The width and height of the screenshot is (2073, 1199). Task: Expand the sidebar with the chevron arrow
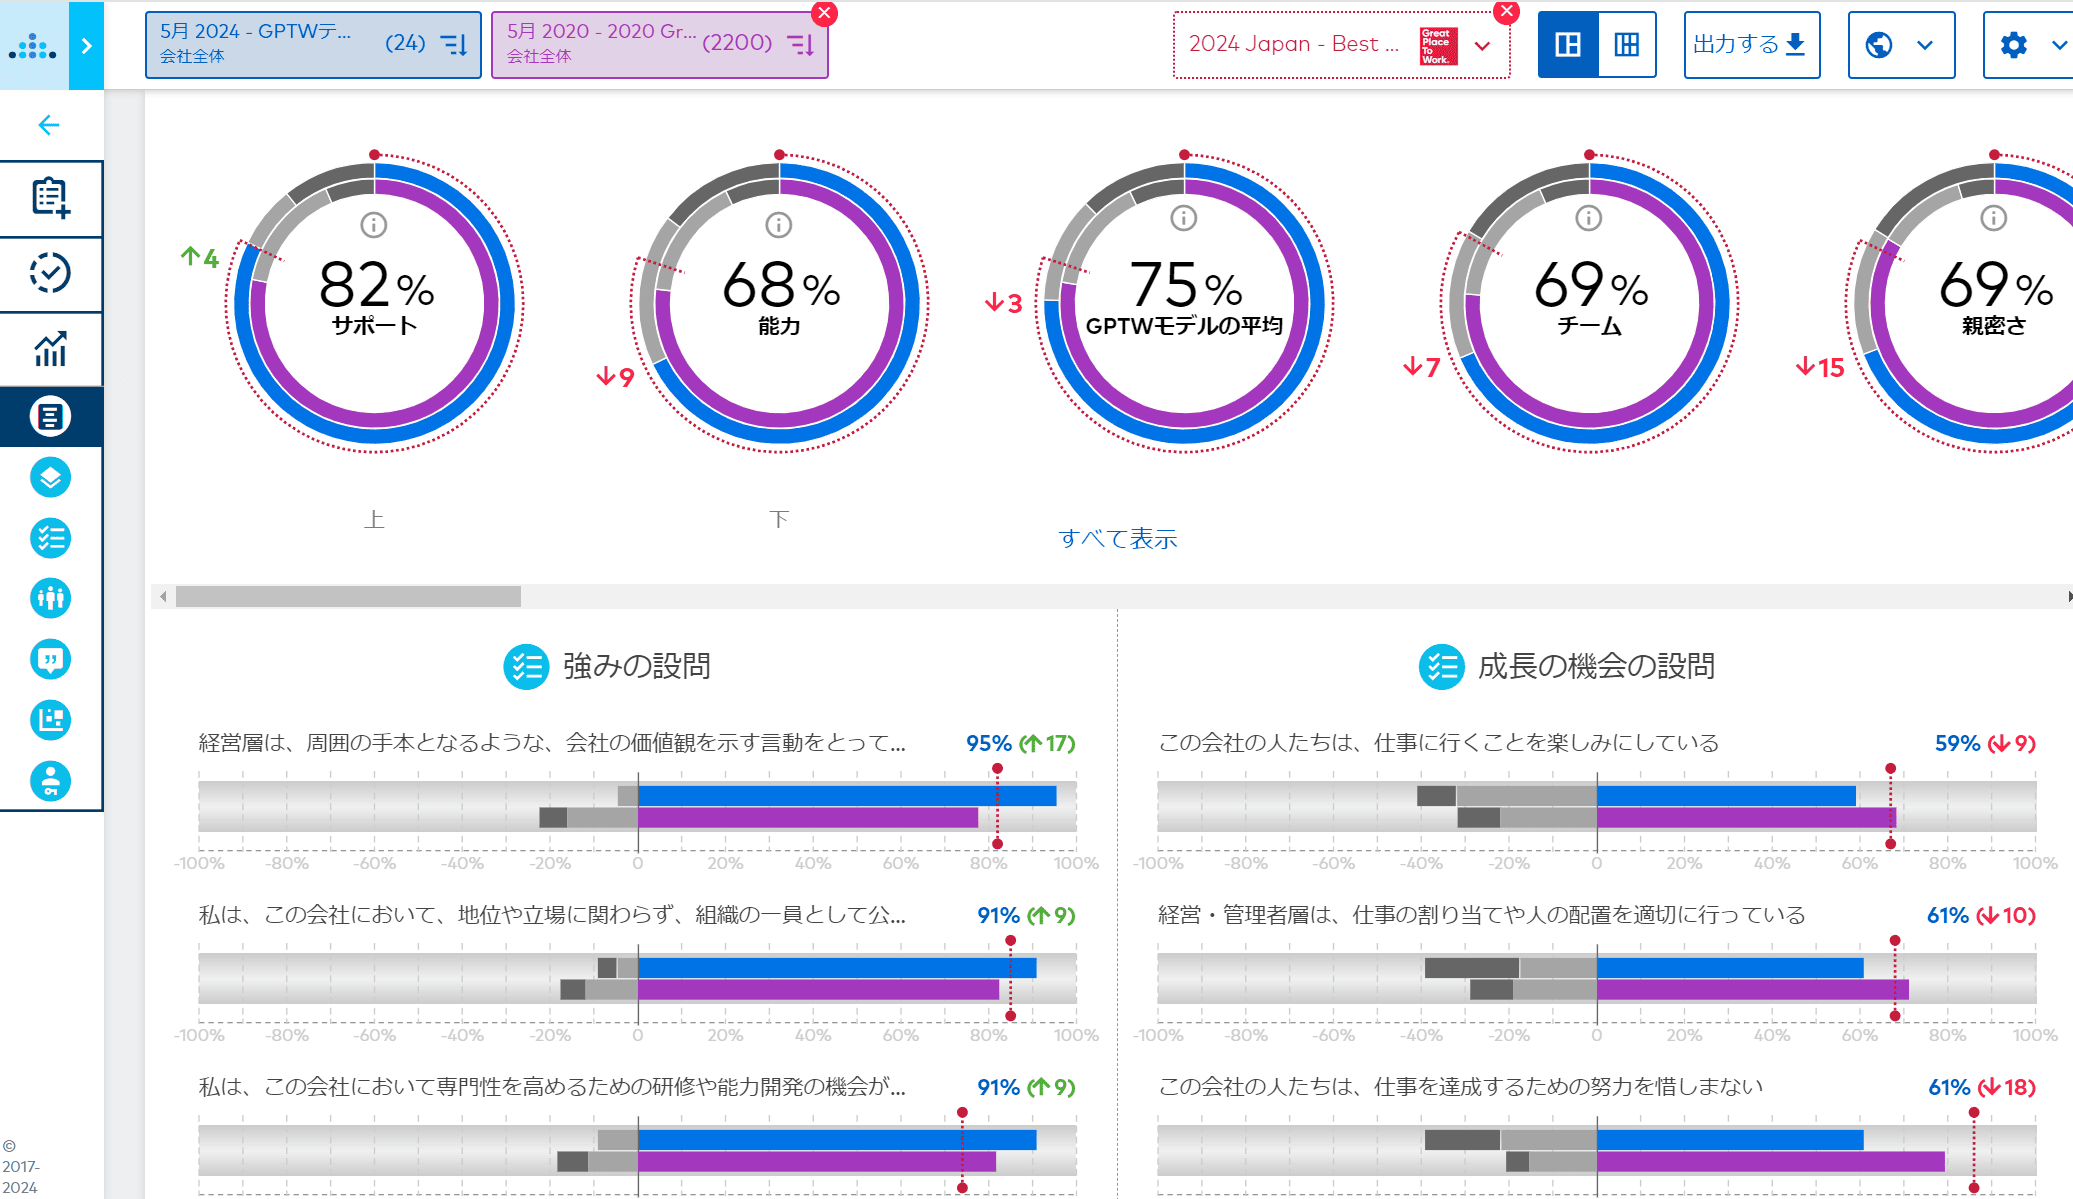tap(86, 45)
